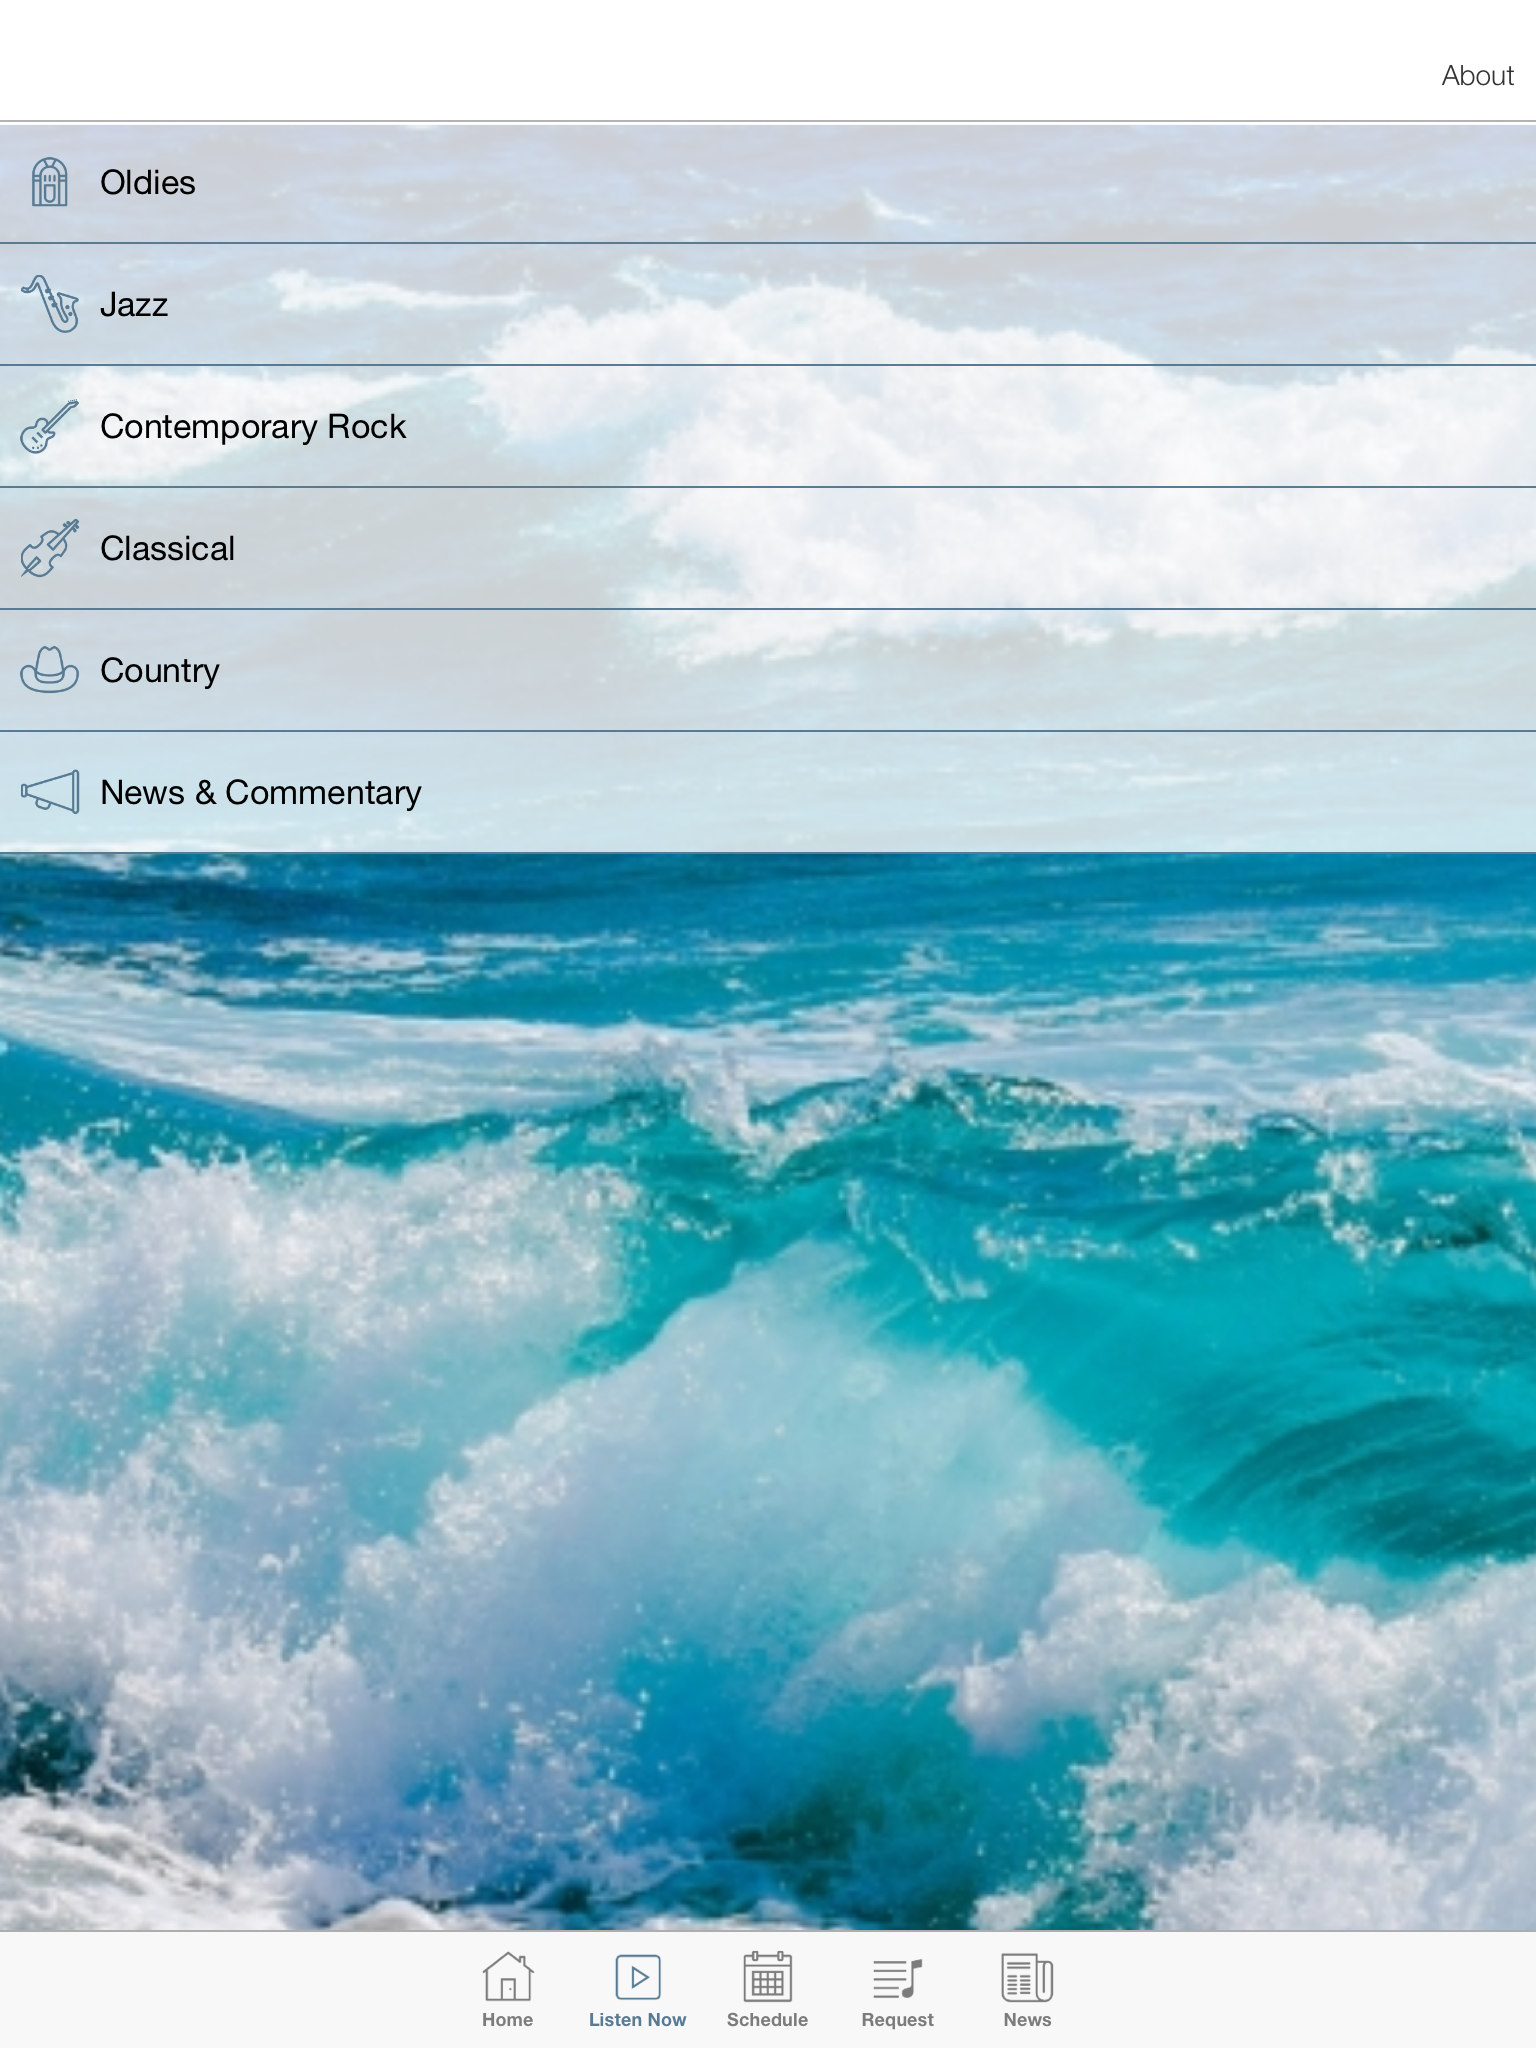Open the About page
This screenshot has height=2048, width=1536.
click(x=1477, y=76)
